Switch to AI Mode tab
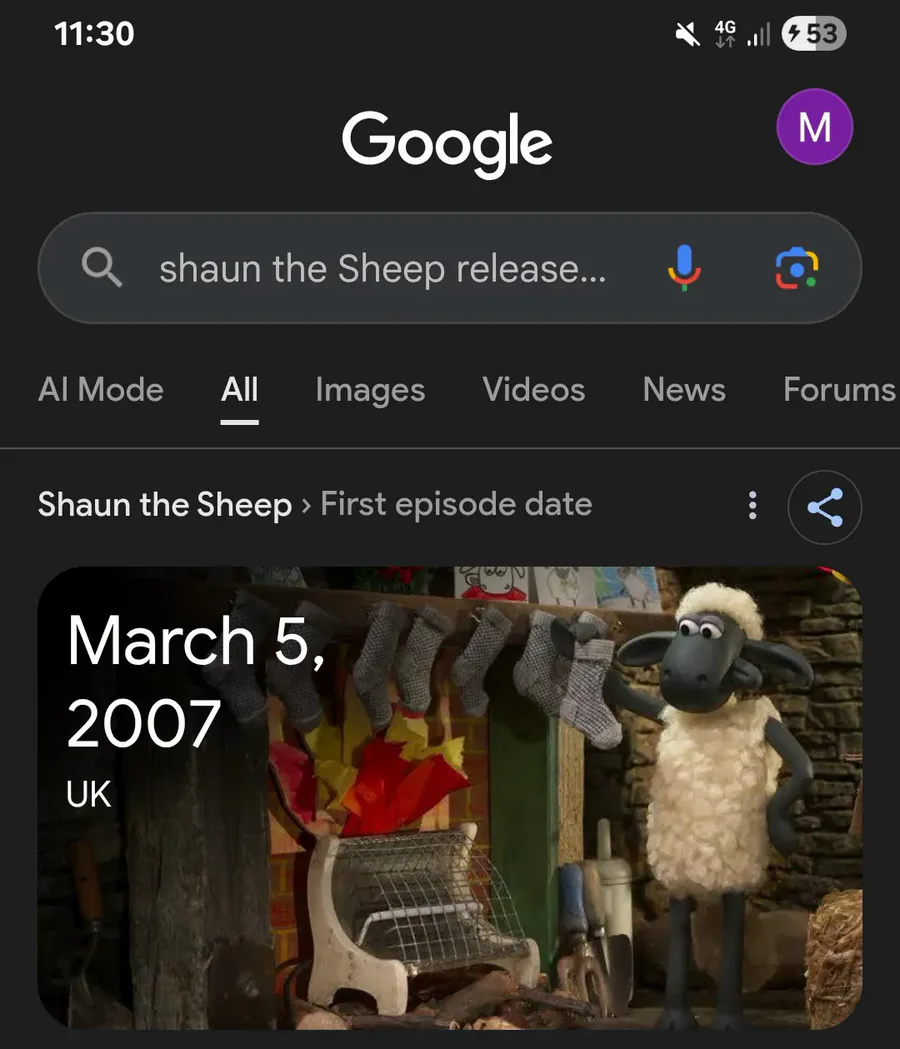Screen dimensions: 900x1049 coord(101,389)
